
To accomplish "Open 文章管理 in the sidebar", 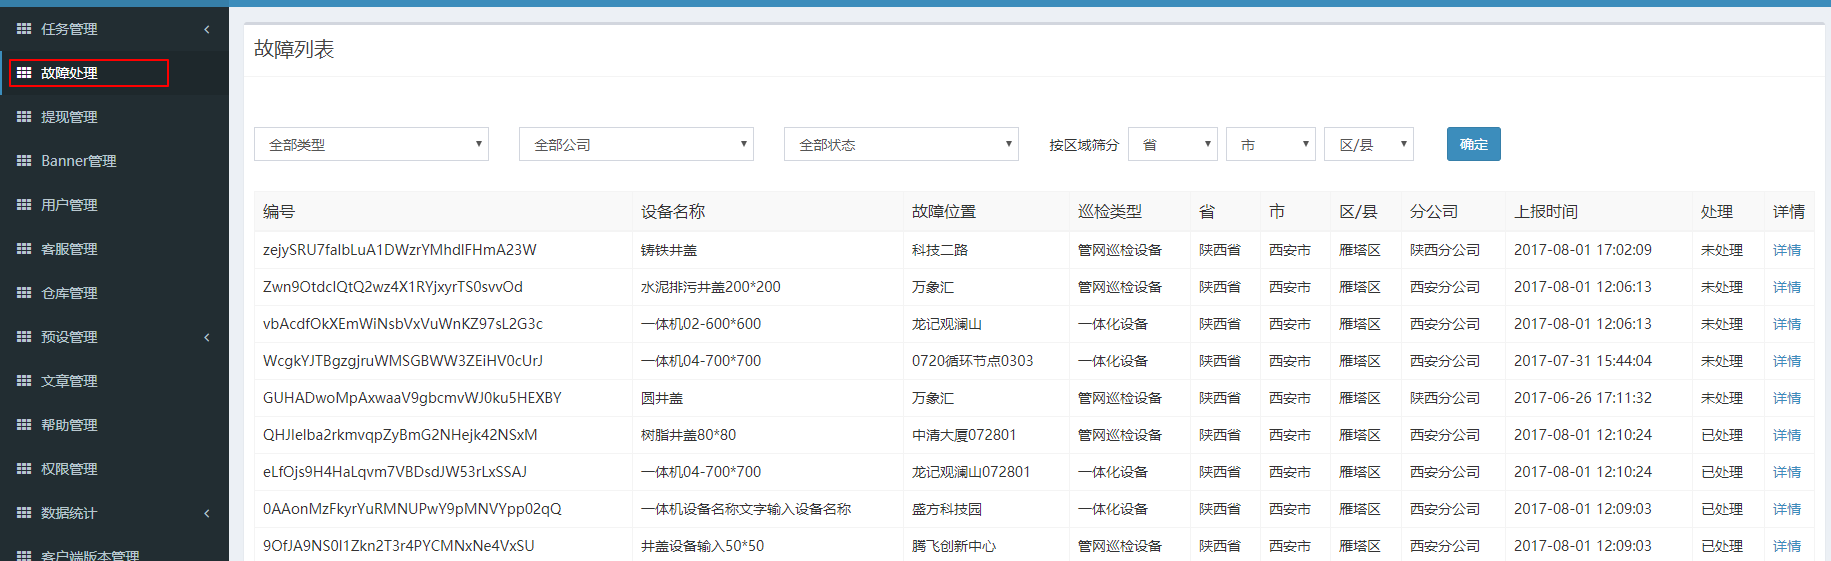I will [69, 381].
